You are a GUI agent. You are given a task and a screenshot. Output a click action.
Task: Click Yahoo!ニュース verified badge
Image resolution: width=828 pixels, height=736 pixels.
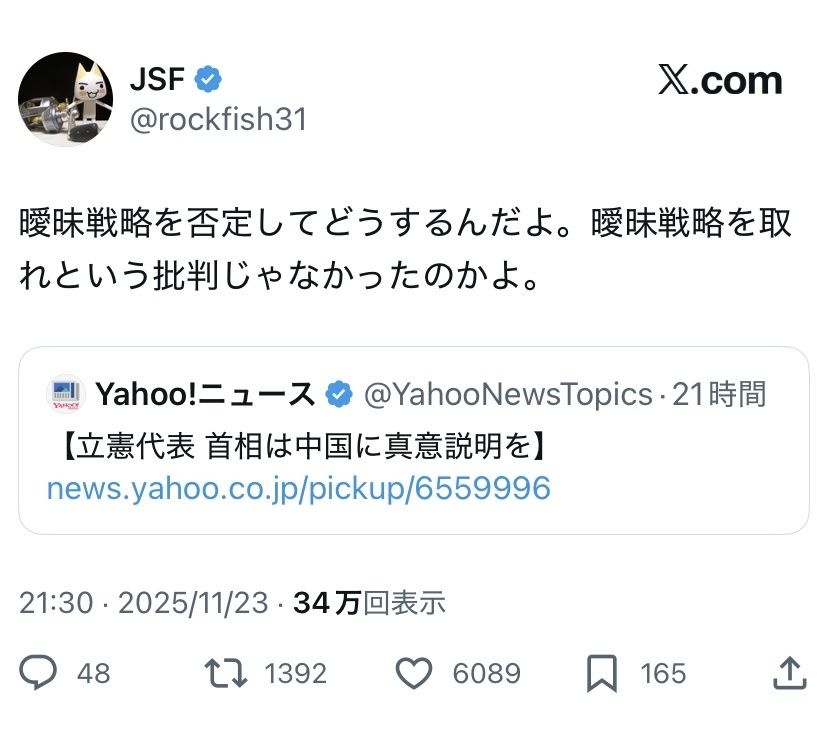click(340, 395)
